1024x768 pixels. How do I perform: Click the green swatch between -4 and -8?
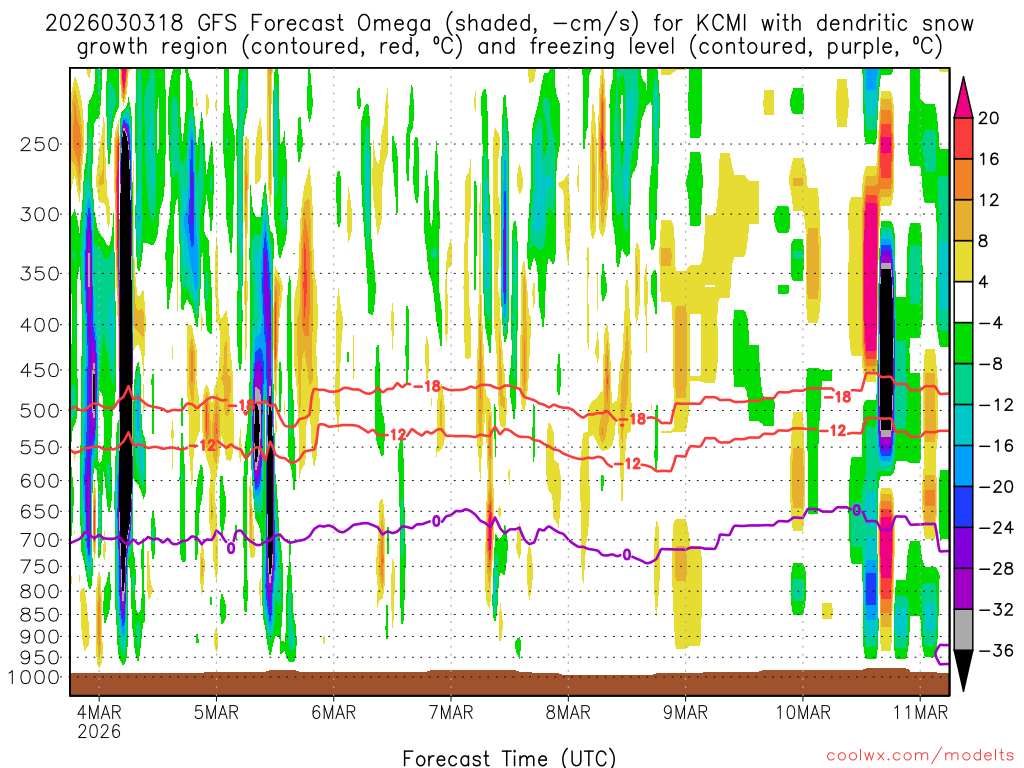click(963, 343)
